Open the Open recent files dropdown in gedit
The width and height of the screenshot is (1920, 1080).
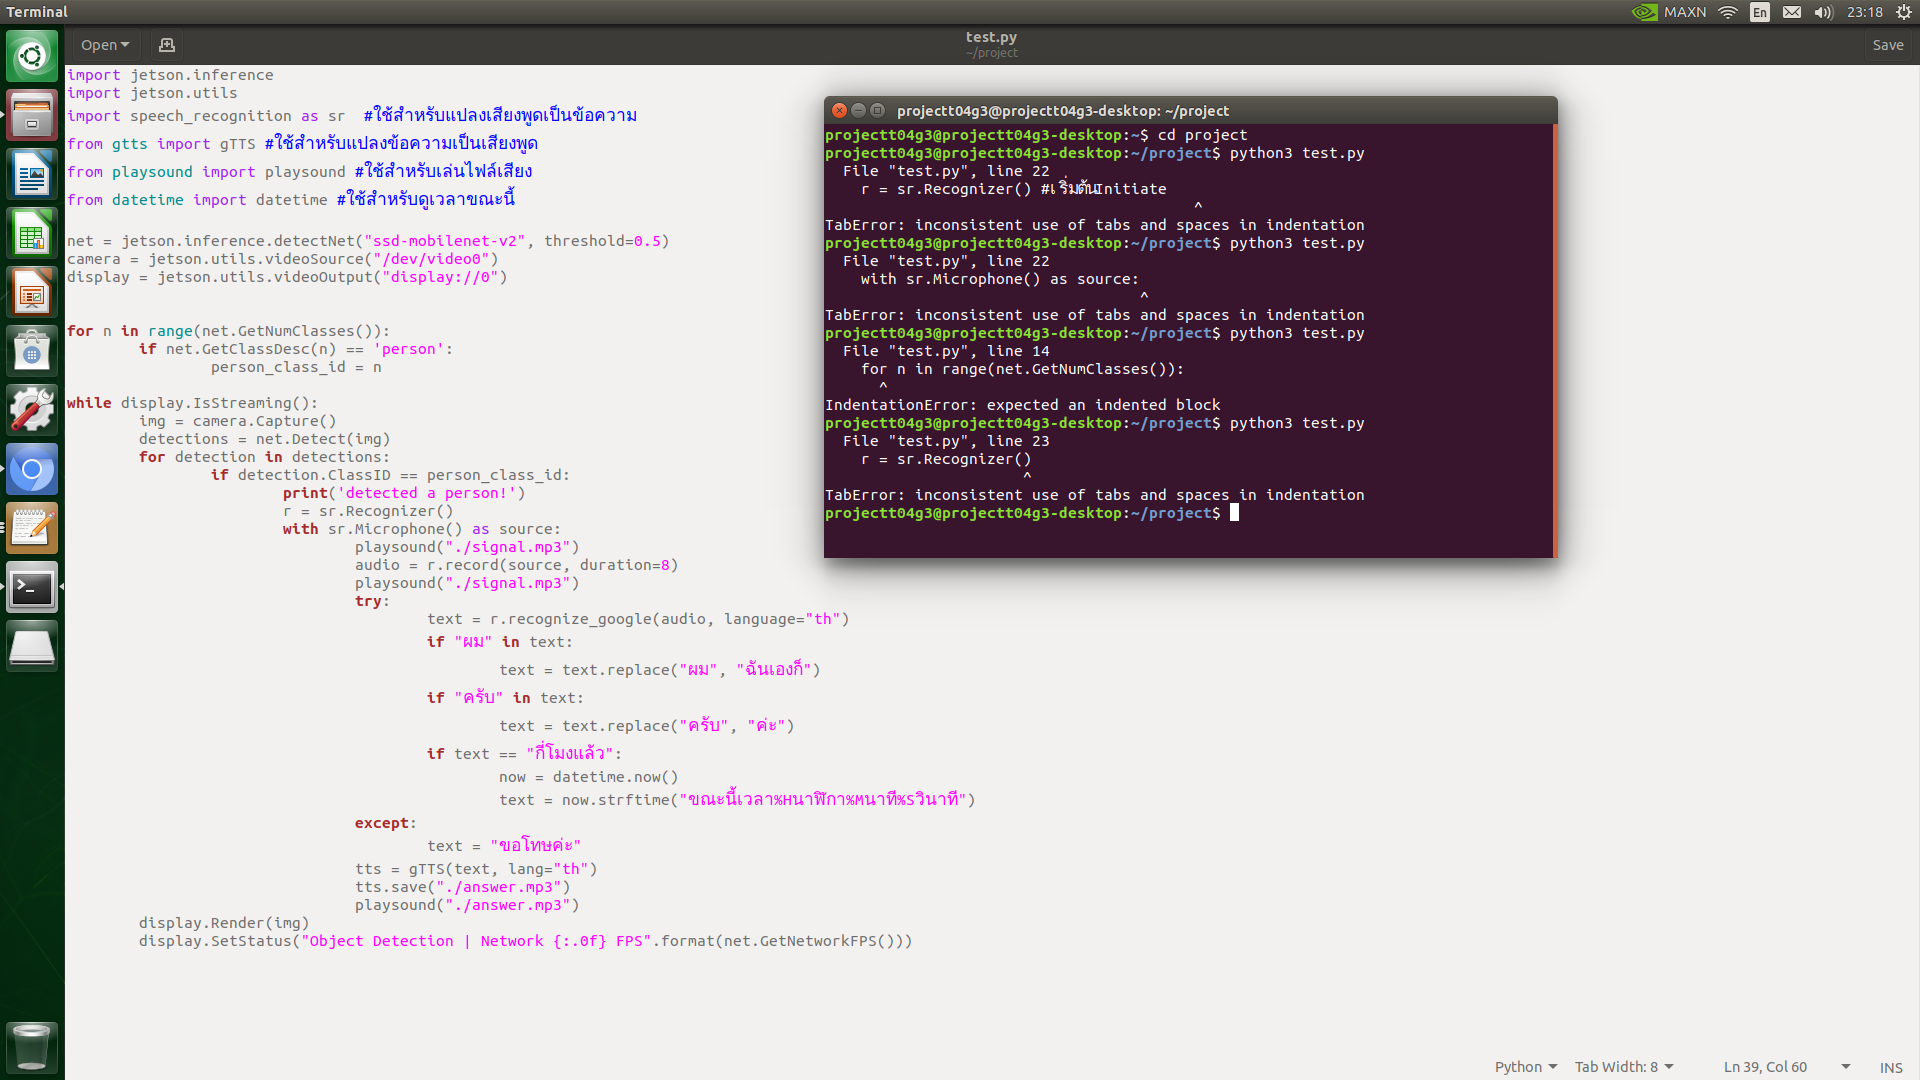tap(104, 44)
